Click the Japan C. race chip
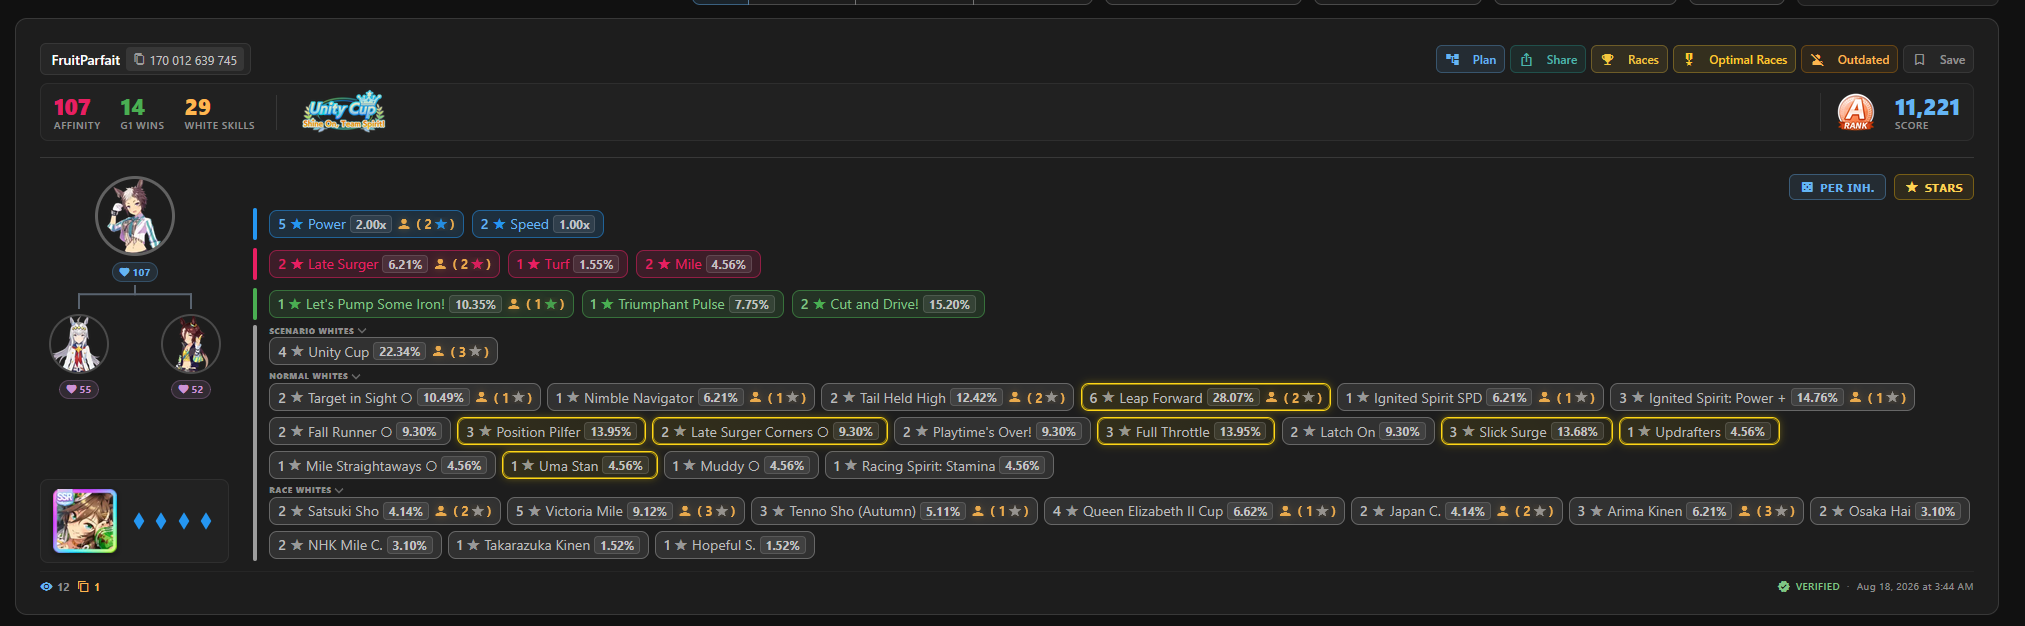Screen dimensions: 2025x626 tap(1457, 511)
